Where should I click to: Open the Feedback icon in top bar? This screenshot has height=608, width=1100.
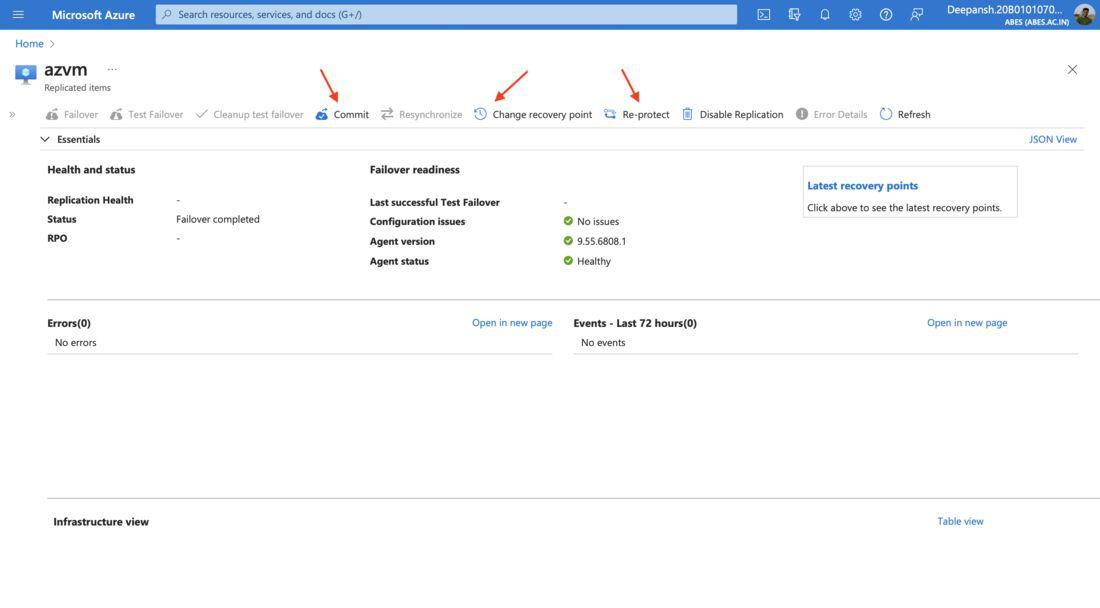pos(916,15)
